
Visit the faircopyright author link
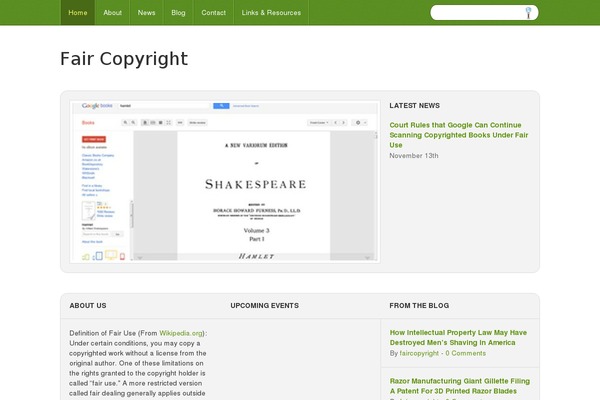[x=419, y=353]
